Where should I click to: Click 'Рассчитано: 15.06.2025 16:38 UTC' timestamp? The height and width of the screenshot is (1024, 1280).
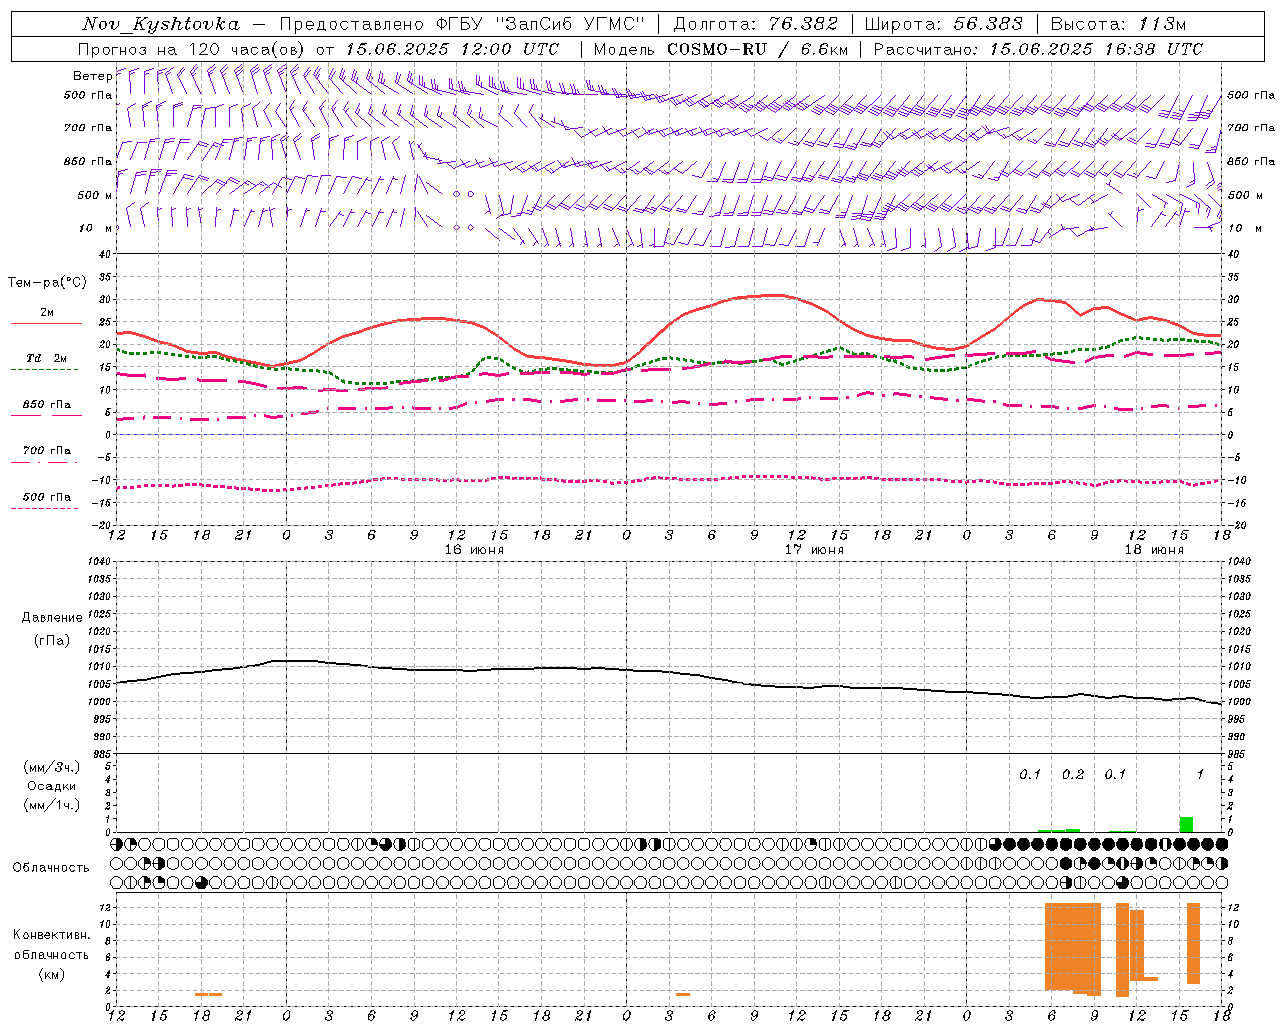coord(1038,49)
